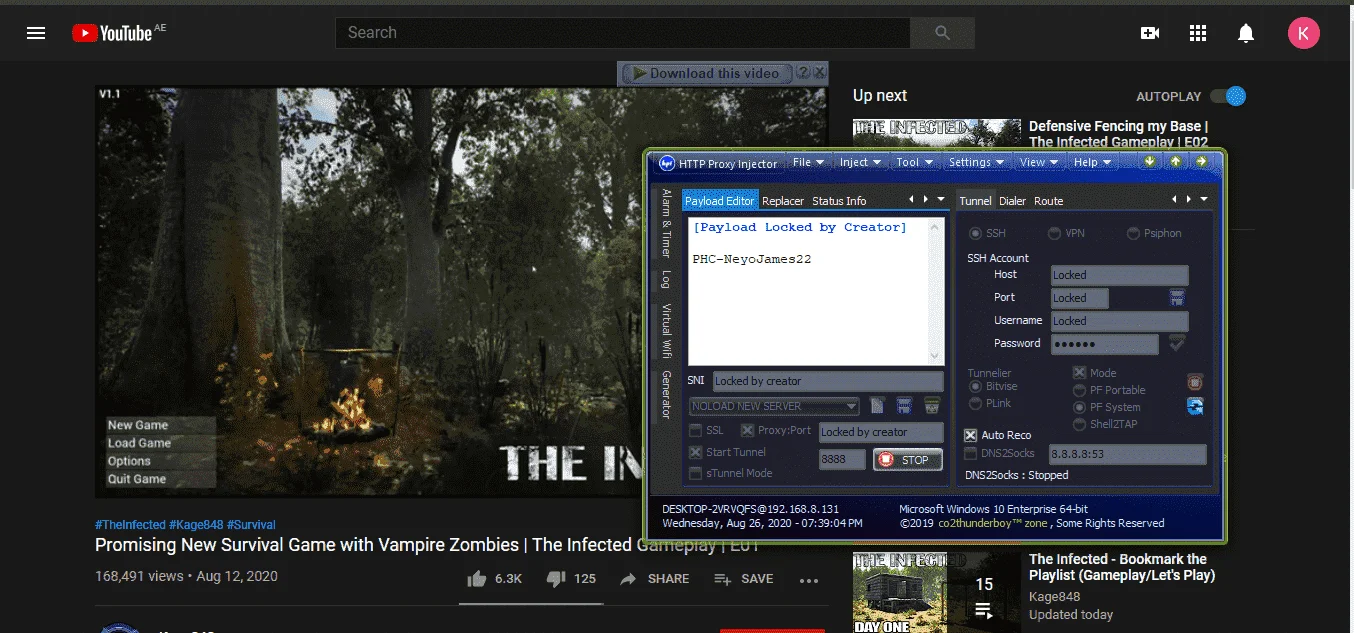Click the blue refresh icon beside PF System
Screen dimensions: 1354x633
pos(1194,406)
